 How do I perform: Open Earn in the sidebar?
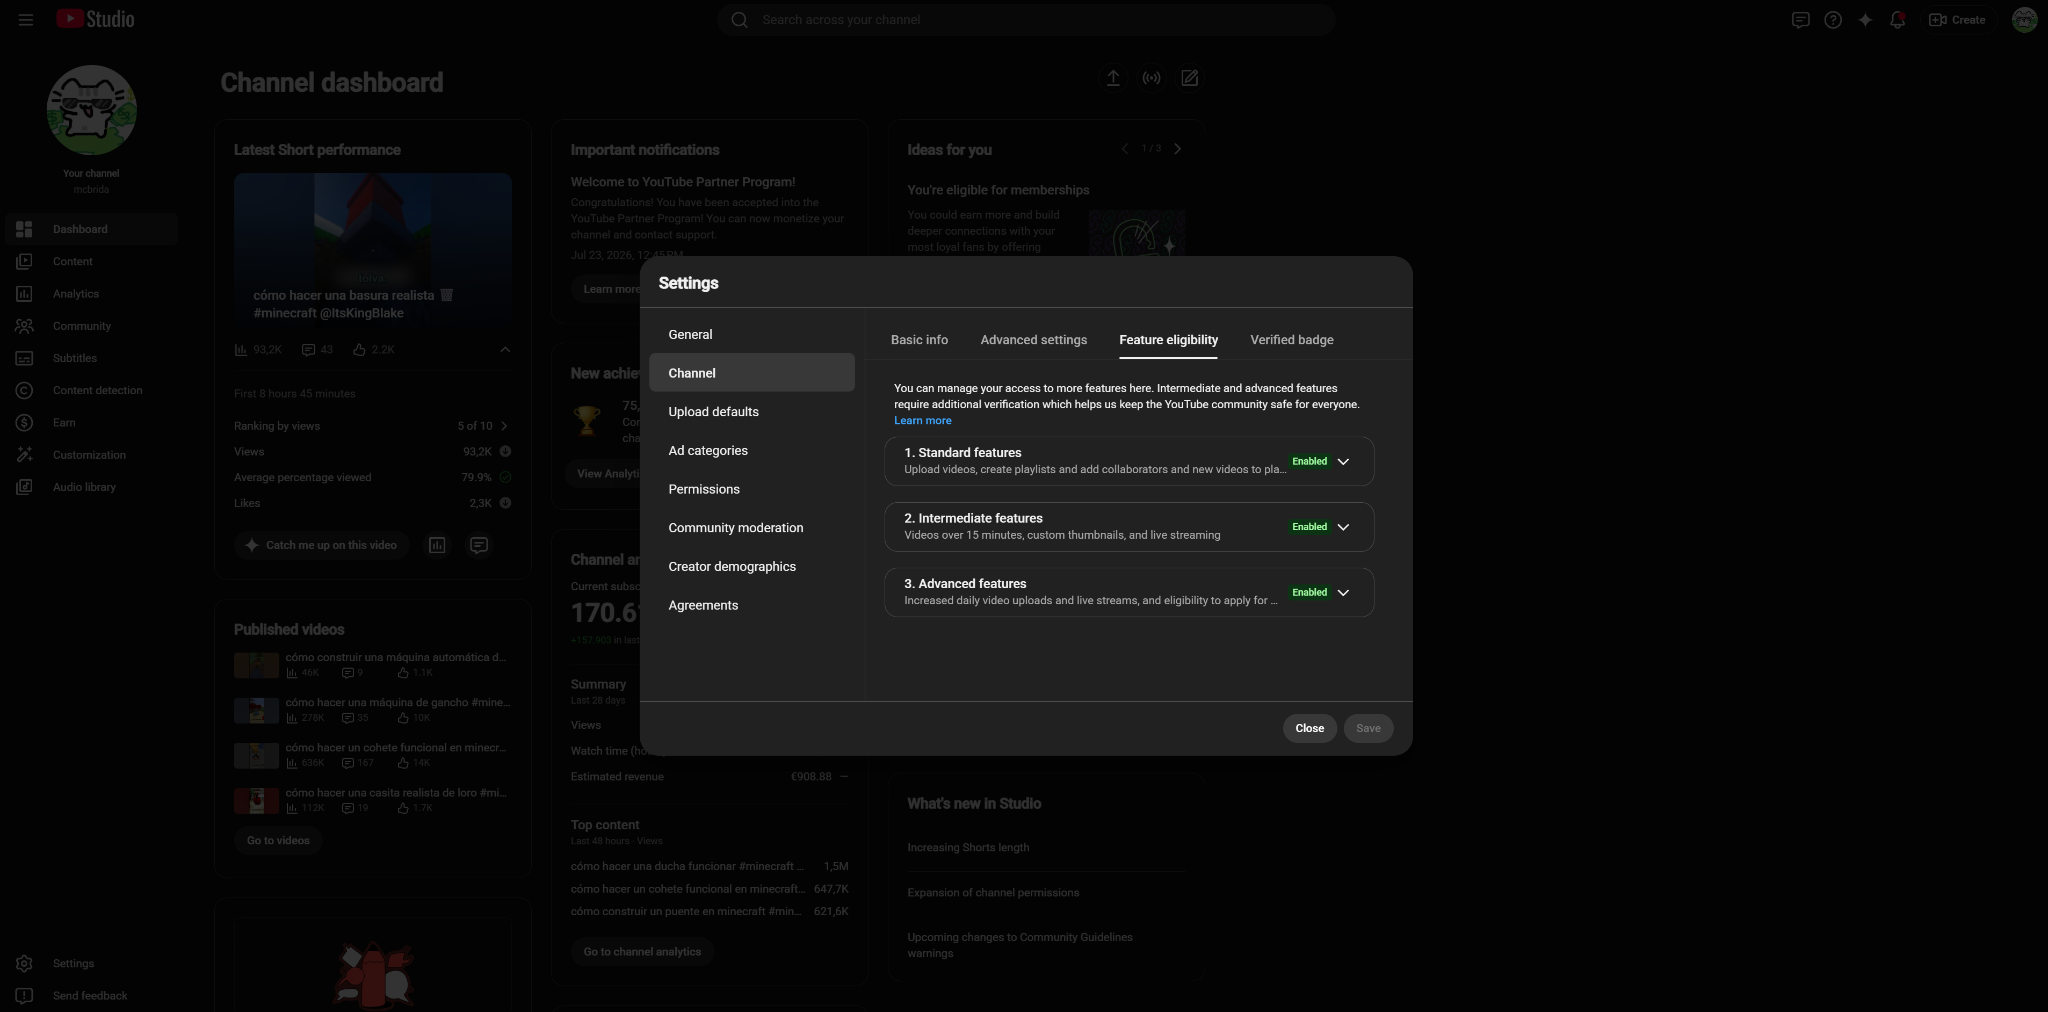[x=91, y=423]
